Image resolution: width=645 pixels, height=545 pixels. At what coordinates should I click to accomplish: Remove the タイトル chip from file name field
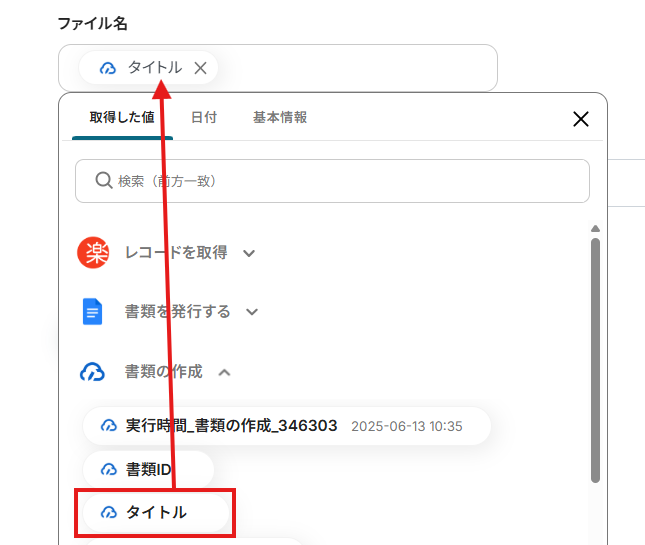tap(200, 68)
